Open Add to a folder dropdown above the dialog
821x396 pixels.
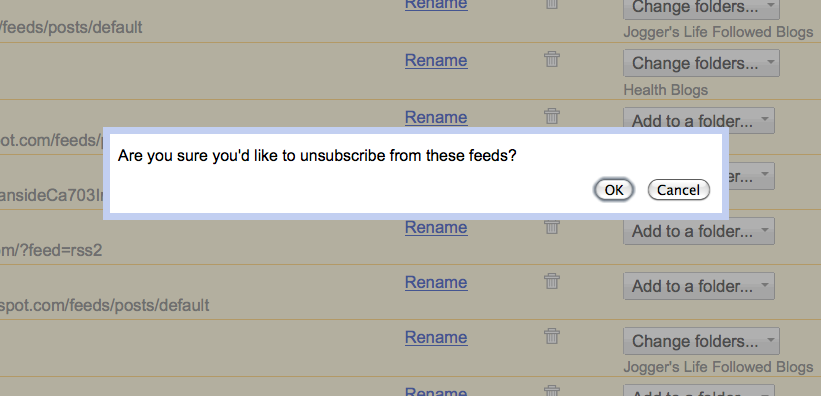pos(698,120)
